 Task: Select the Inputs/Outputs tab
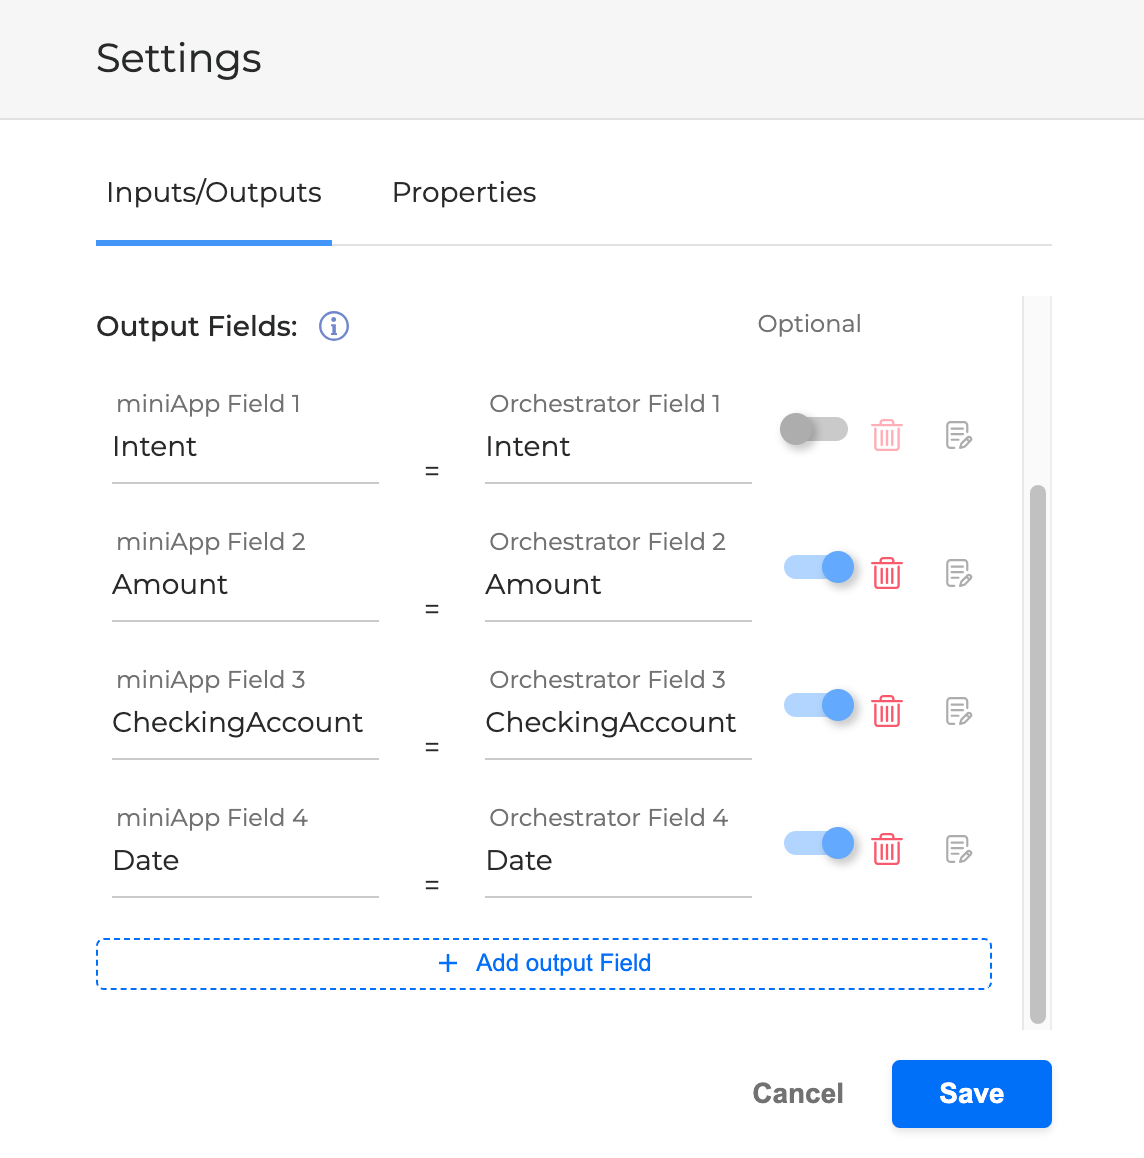coord(214,193)
